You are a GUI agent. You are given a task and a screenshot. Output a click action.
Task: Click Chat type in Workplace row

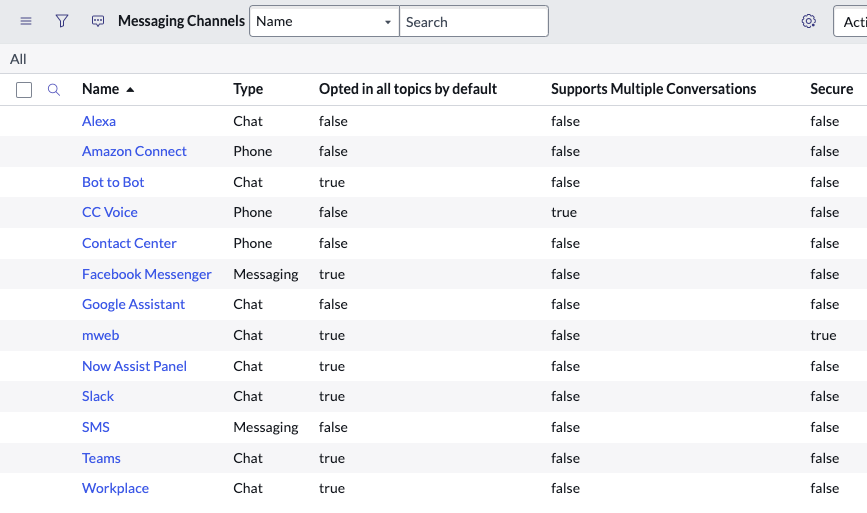(x=248, y=488)
